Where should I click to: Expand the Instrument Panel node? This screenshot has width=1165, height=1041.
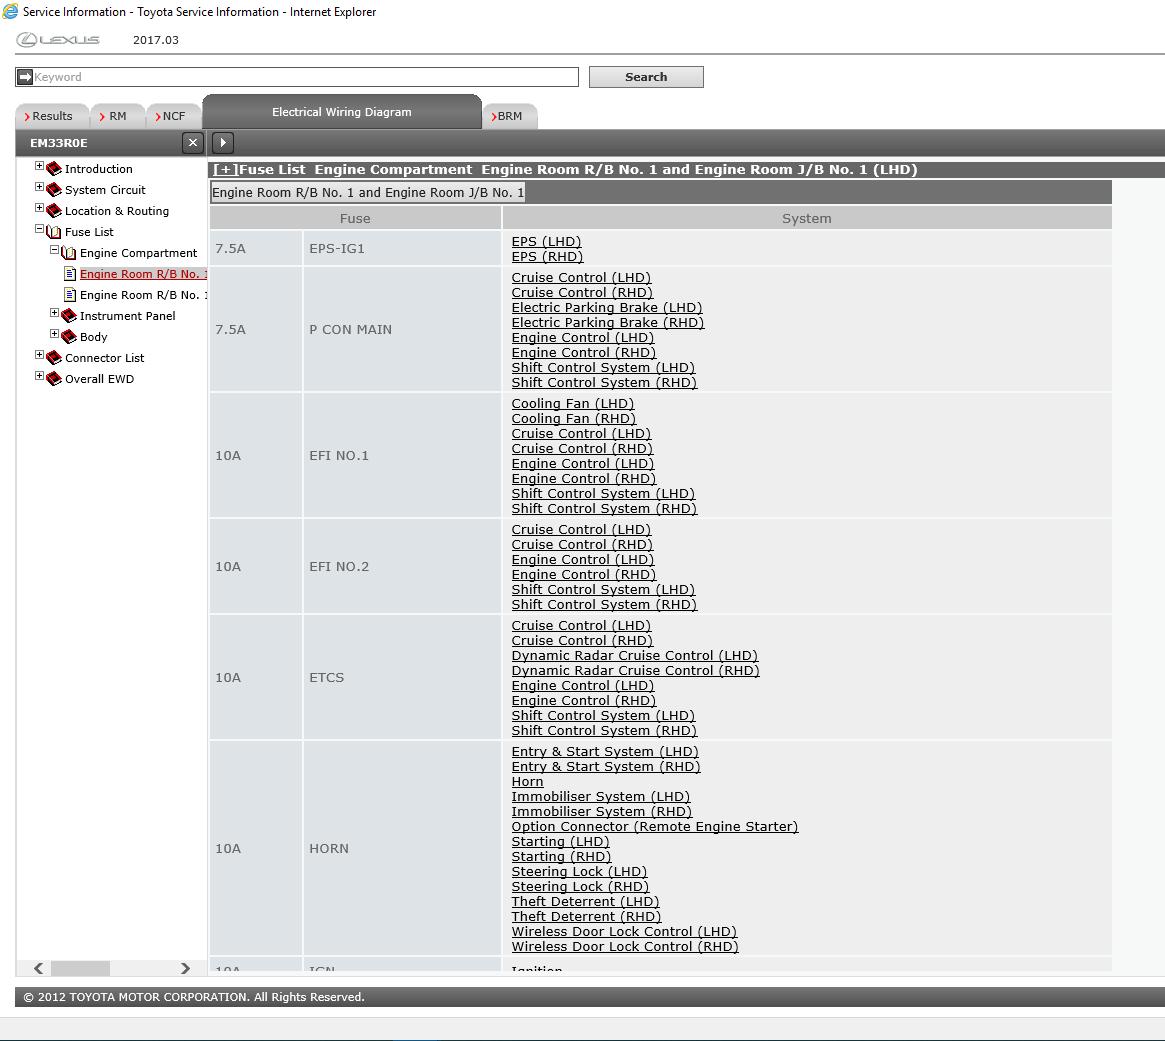click(54, 313)
